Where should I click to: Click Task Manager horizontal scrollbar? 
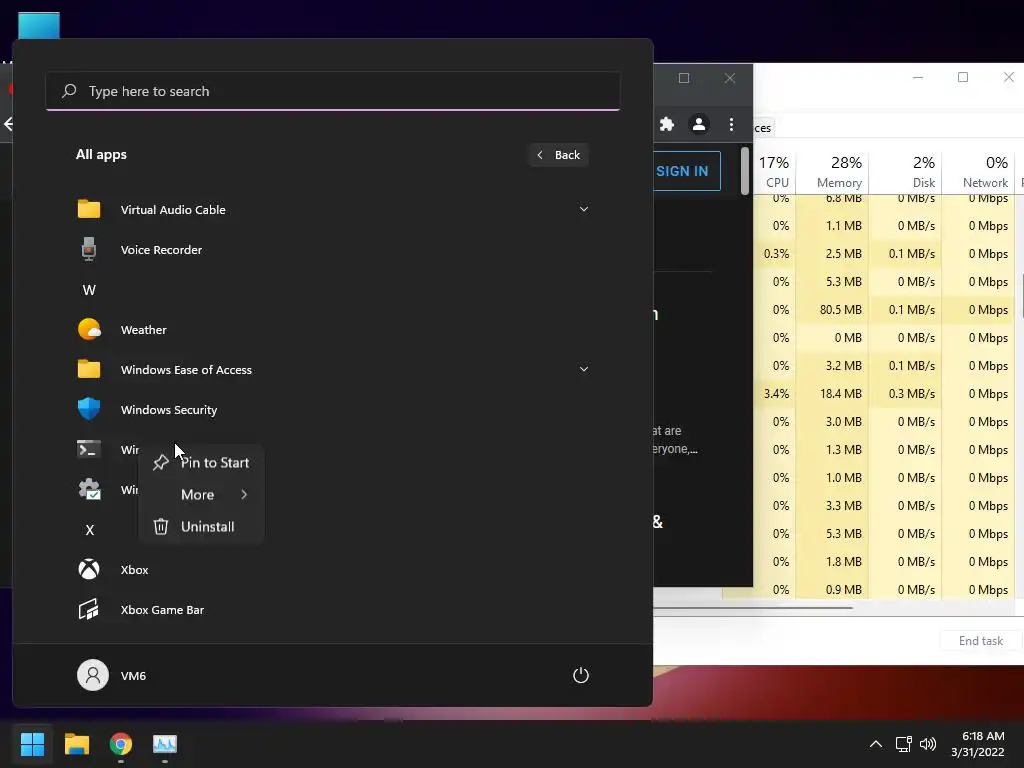(753, 608)
